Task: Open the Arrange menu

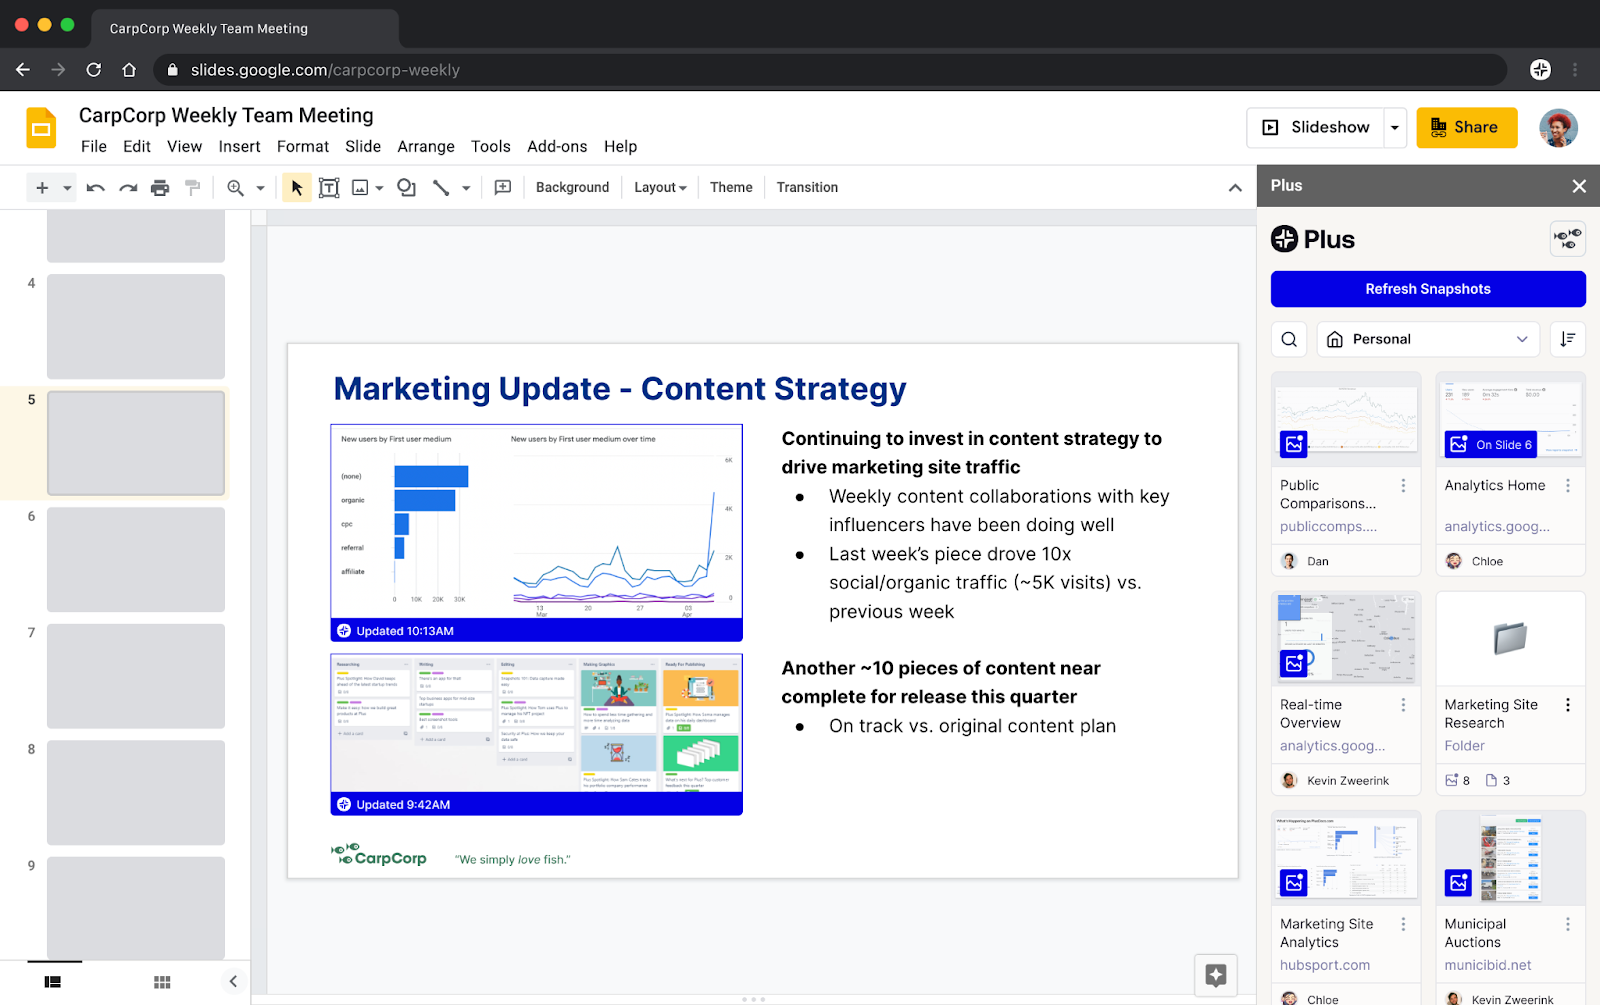Action: coord(426,147)
